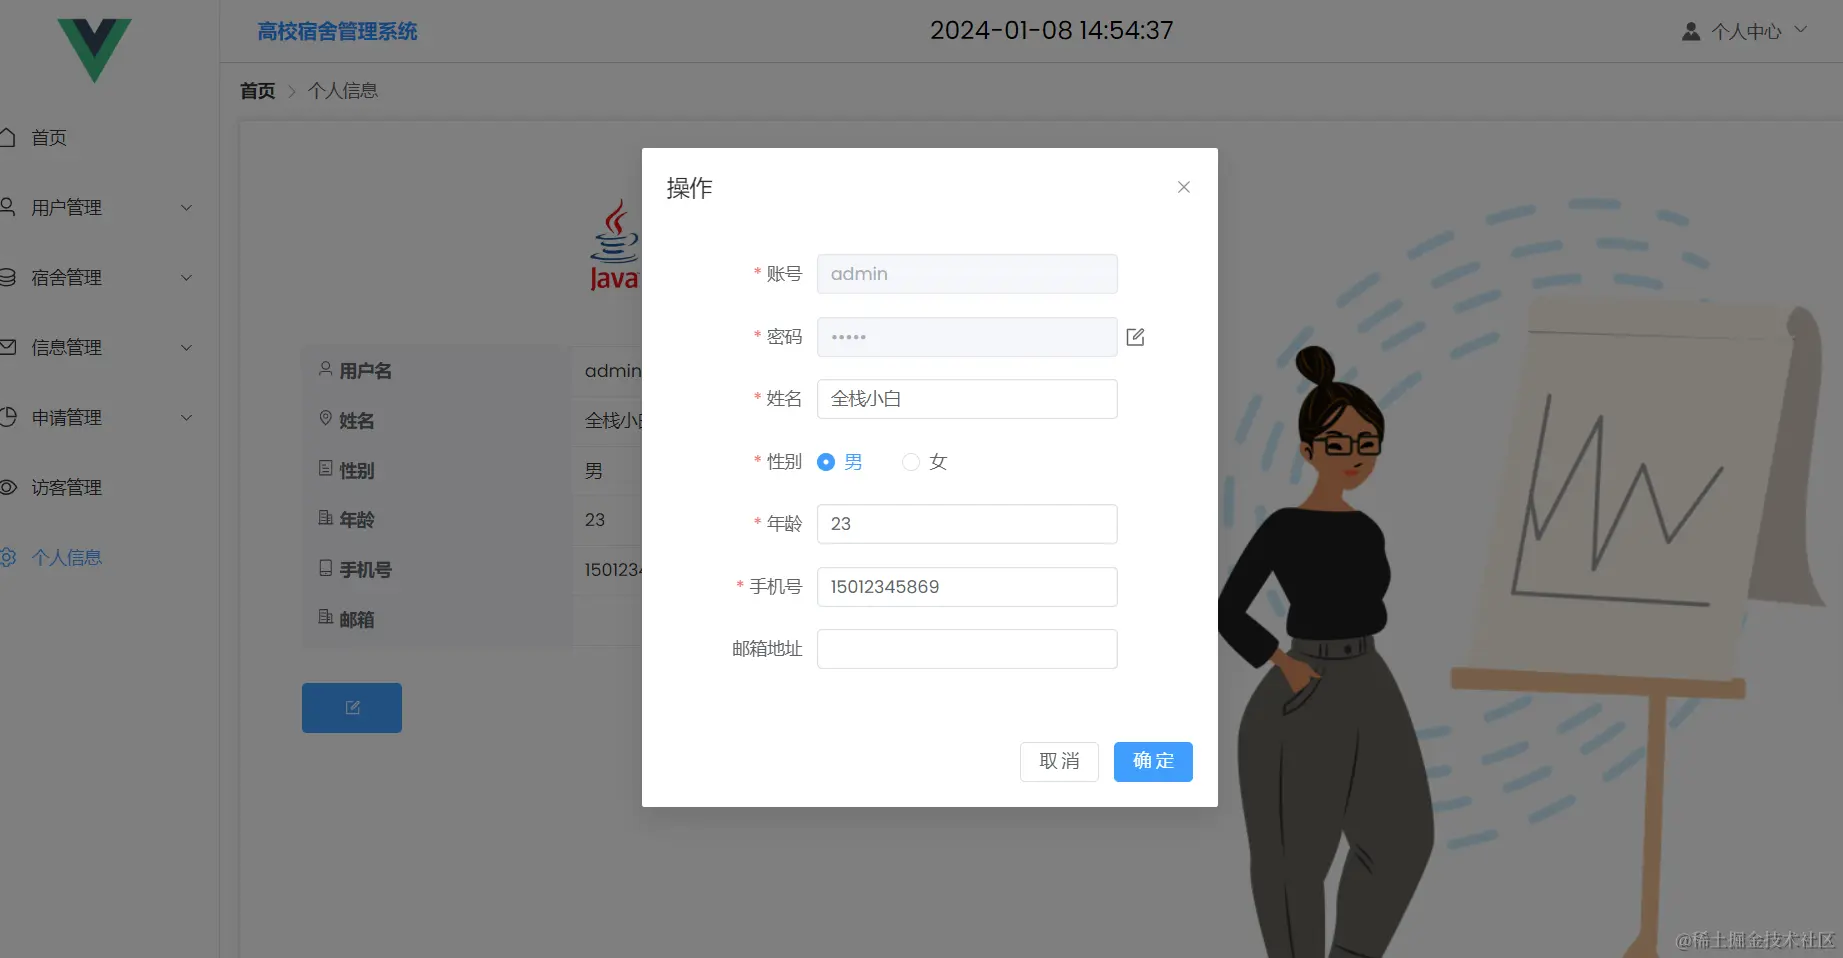Click the user icon in the 用户名 row
Viewport: 1843px width, 958px height.
coord(326,369)
